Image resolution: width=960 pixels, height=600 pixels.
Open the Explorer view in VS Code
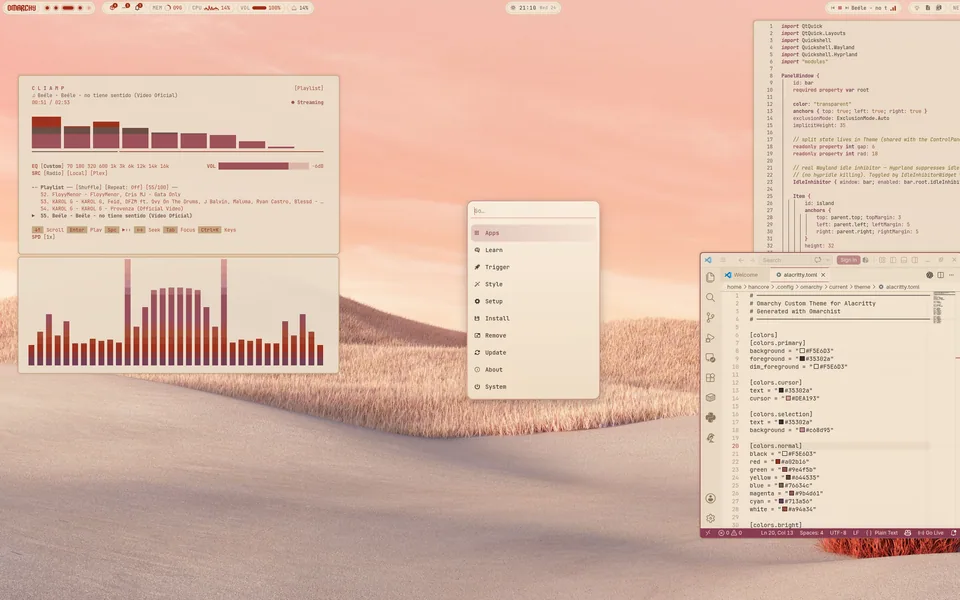710,277
